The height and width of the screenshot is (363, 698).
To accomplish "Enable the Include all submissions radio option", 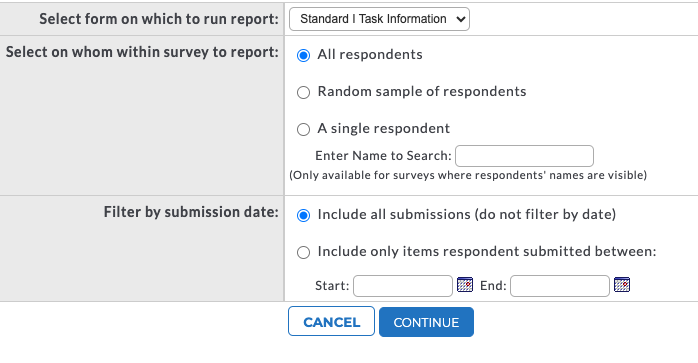I will [x=304, y=216].
